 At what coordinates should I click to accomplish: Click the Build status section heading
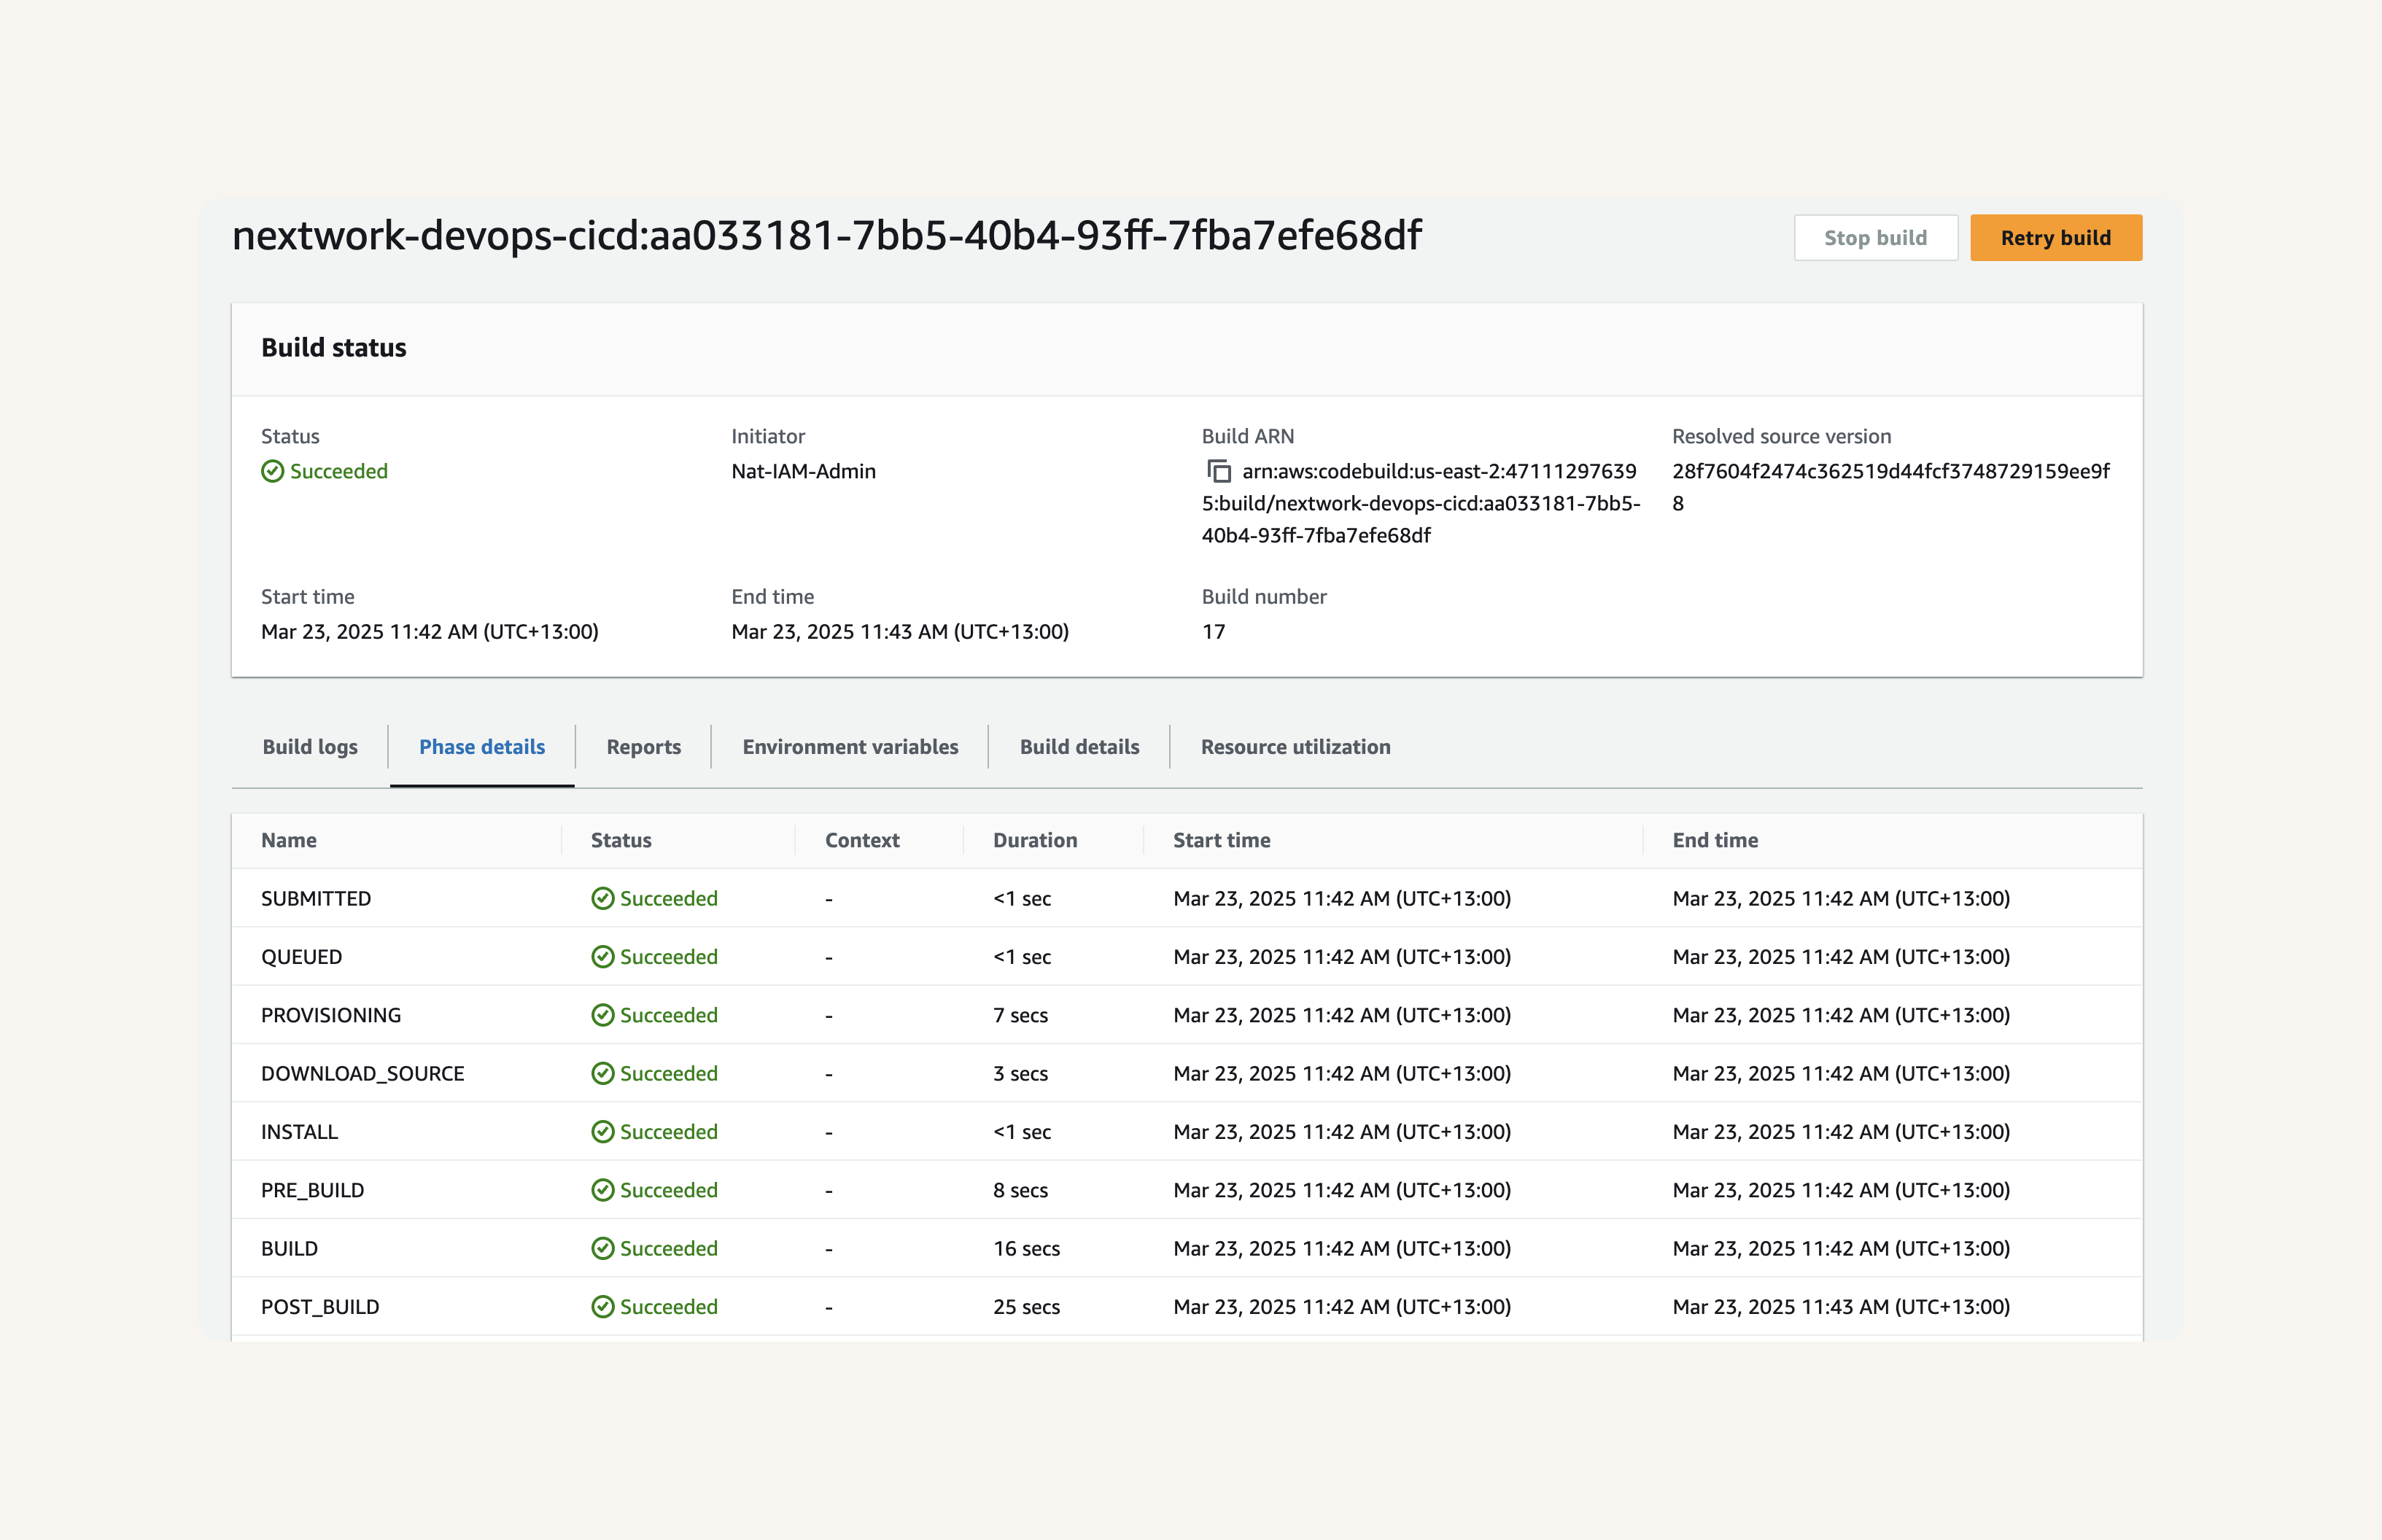point(334,348)
